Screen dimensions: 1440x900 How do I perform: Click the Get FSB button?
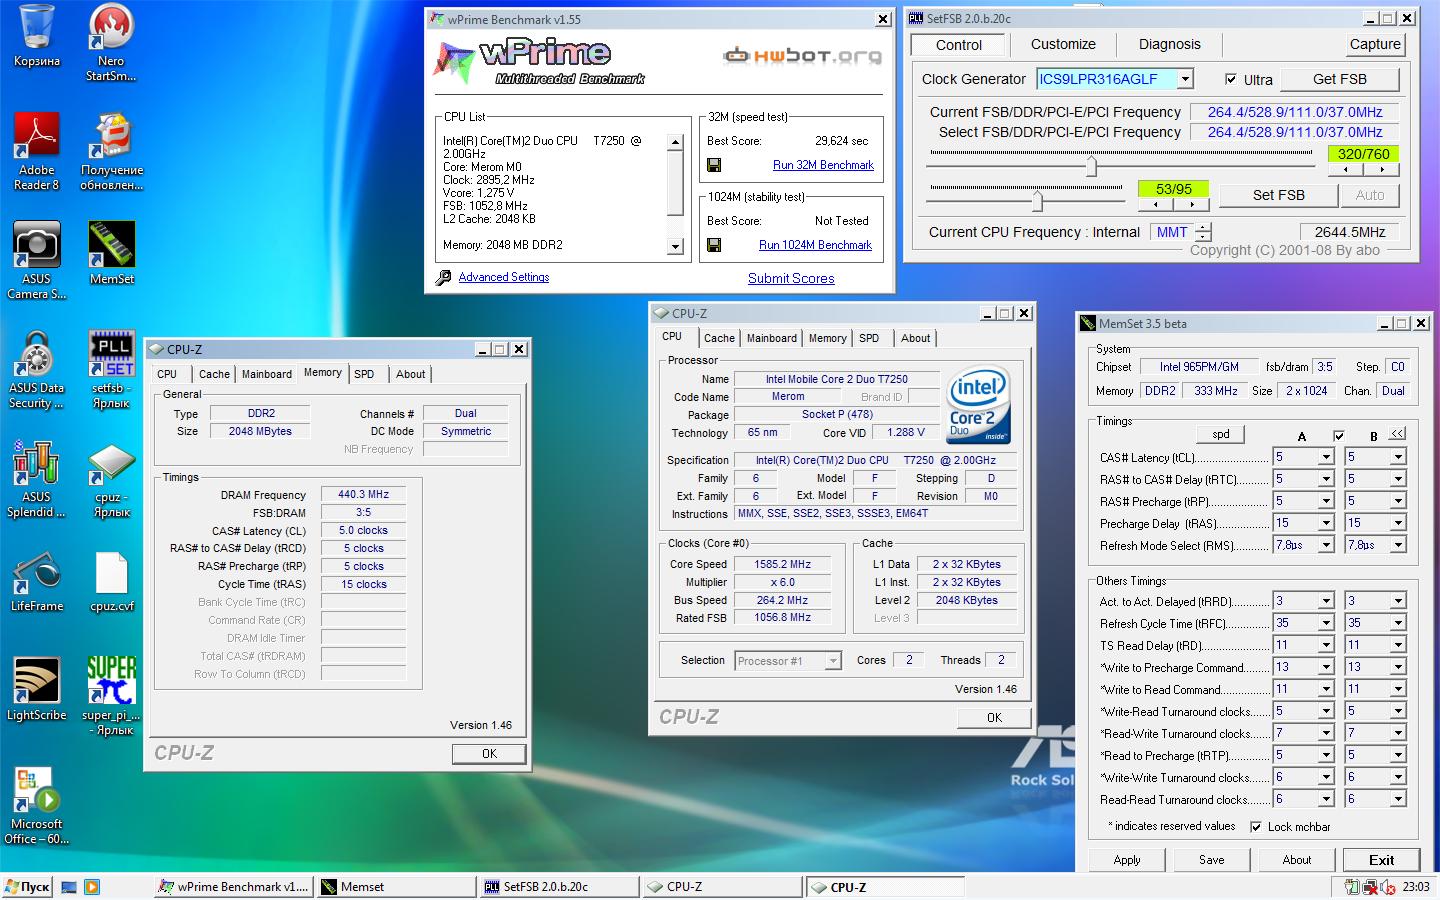point(1339,79)
